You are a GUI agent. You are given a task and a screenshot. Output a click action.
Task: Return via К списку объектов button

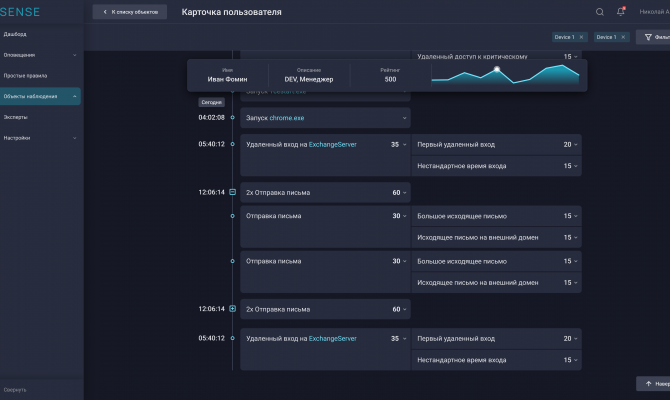click(129, 12)
